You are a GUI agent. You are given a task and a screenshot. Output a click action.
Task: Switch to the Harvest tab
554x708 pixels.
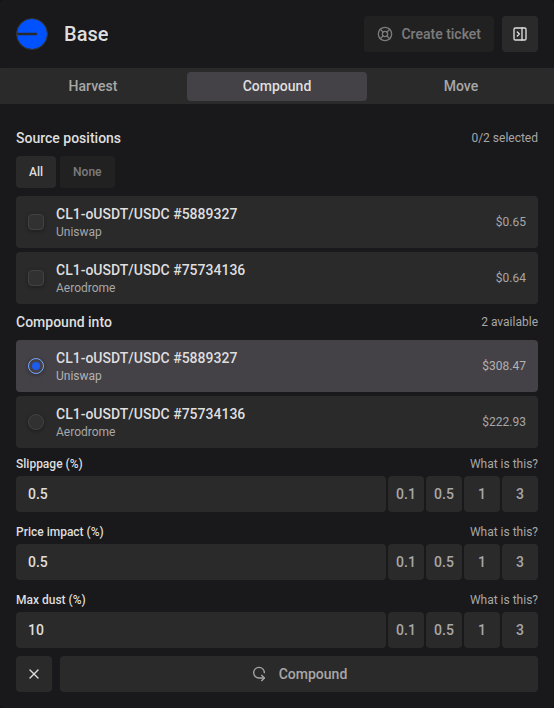93,86
